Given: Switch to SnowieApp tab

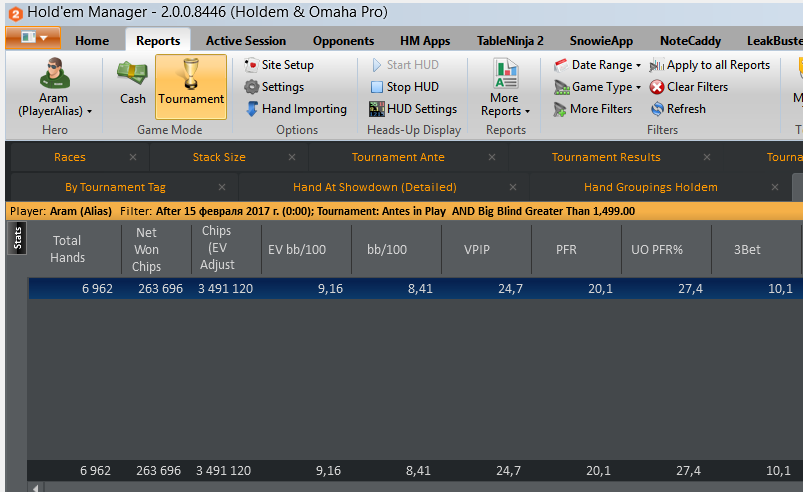Looking at the screenshot, I should [x=601, y=41].
